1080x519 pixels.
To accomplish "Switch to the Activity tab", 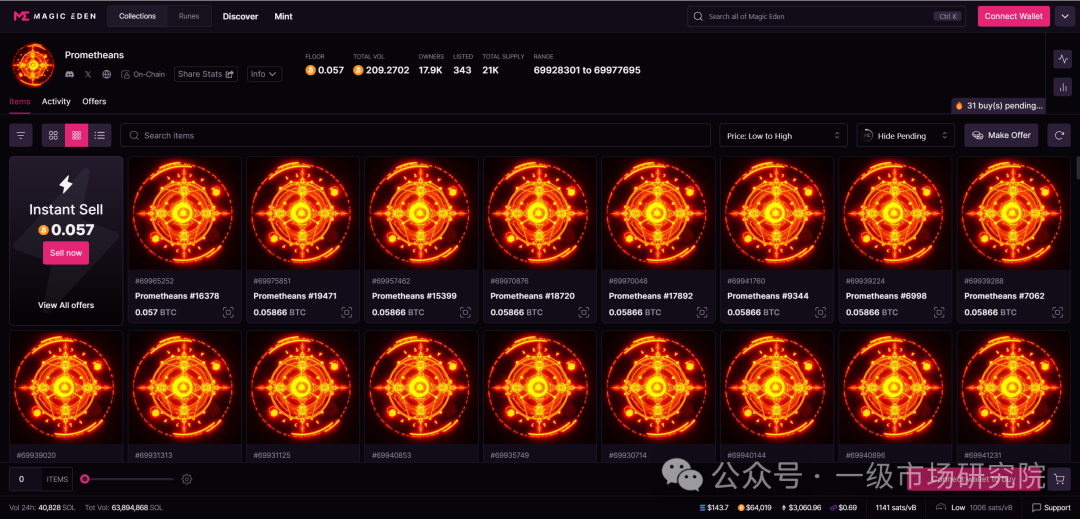I will tap(56, 101).
